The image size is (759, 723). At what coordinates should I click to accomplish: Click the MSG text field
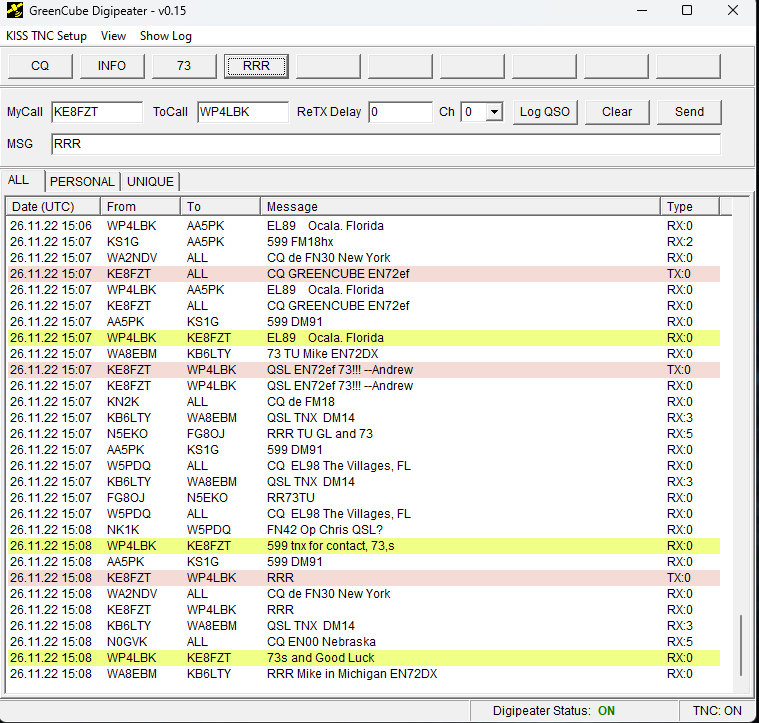386,144
